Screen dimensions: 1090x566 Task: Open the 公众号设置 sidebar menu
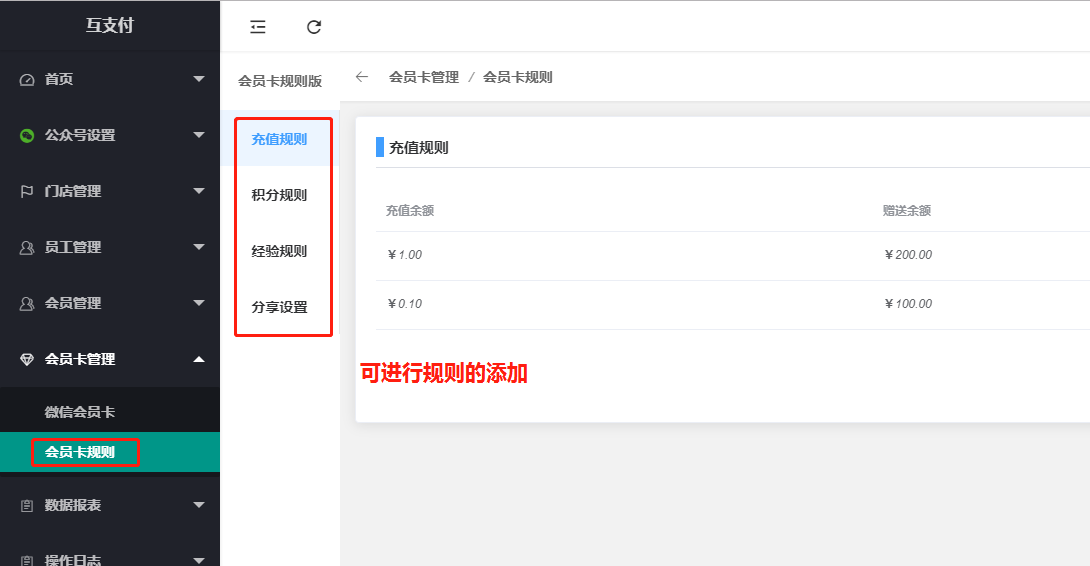click(110, 135)
